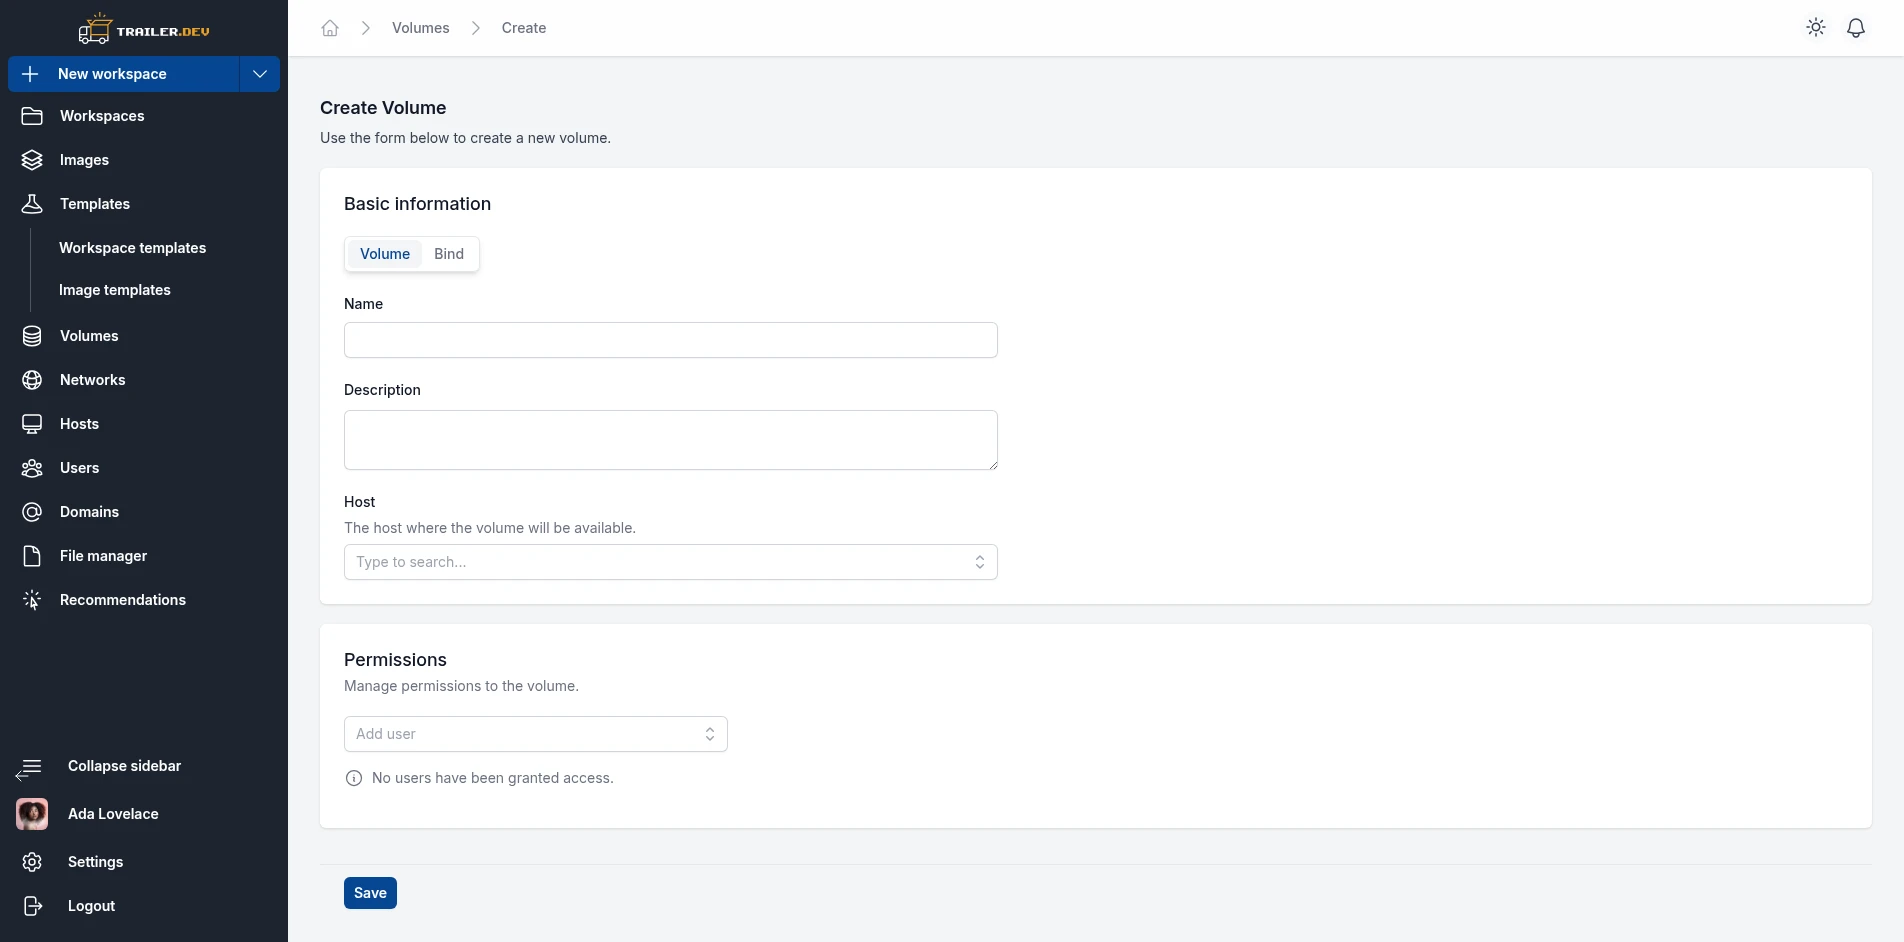The width and height of the screenshot is (1904, 942).
Task: Click the Save button
Action: [x=370, y=893]
